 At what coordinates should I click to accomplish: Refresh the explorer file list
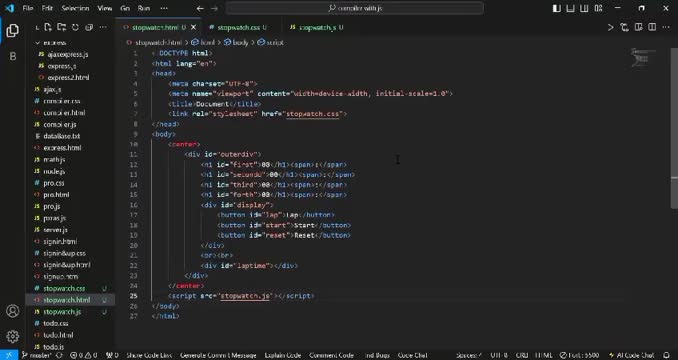point(75,27)
